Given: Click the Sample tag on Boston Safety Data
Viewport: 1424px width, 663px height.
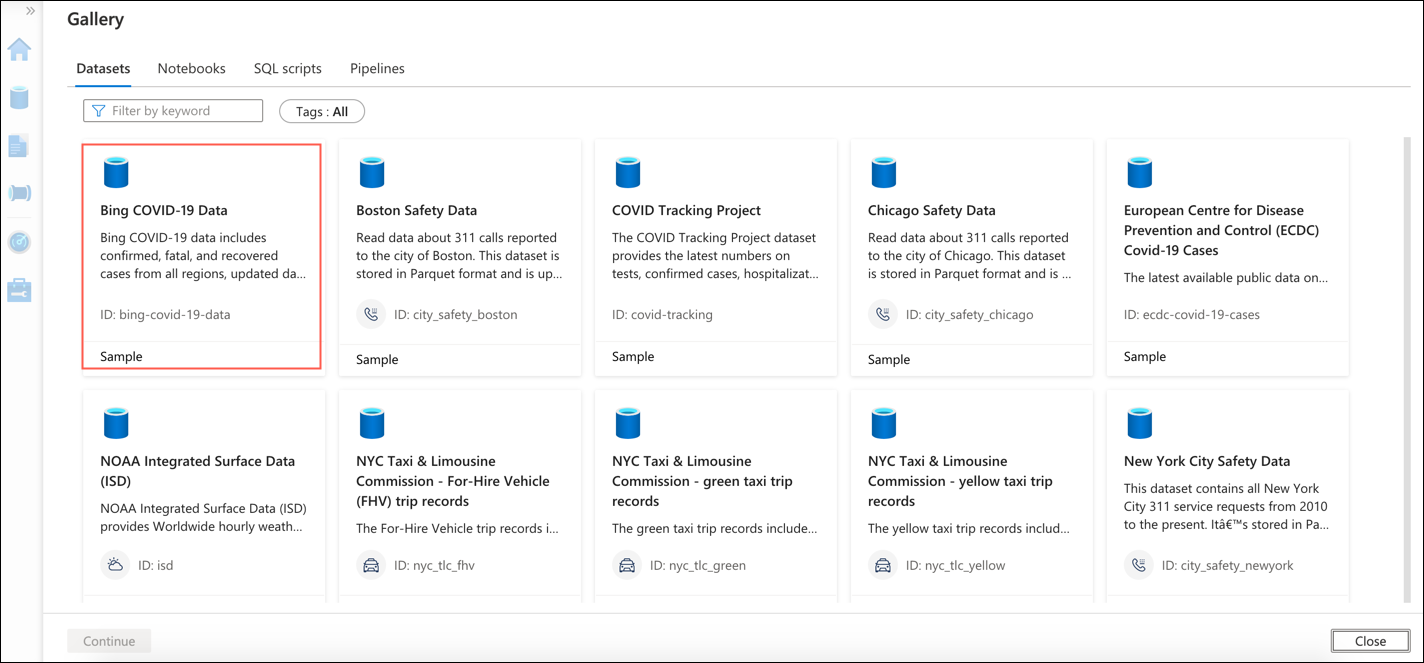Looking at the screenshot, I should (x=377, y=360).
